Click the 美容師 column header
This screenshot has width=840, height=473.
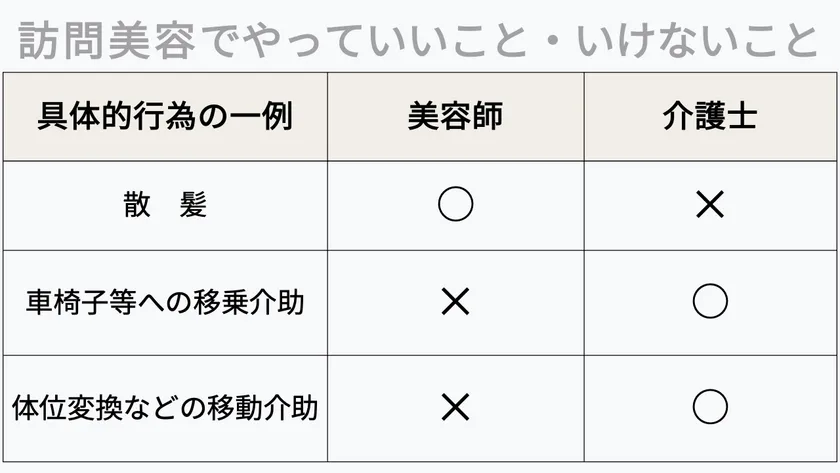(455, 117)
